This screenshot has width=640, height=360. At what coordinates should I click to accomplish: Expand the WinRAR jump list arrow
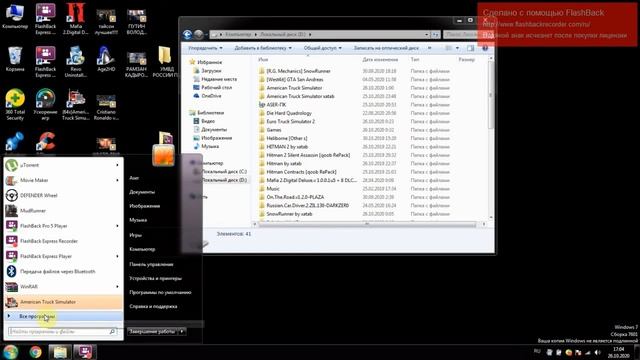(x=118, y=287)
